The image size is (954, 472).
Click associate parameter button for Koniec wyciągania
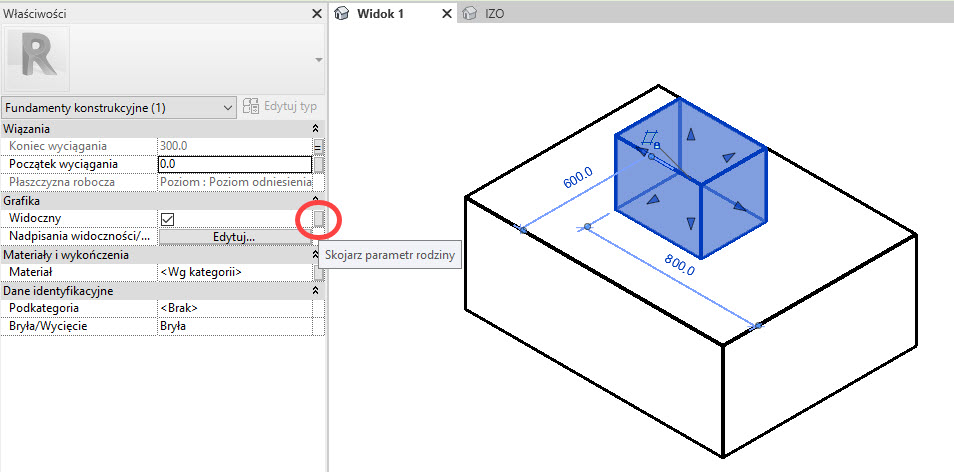pos(318,146)
